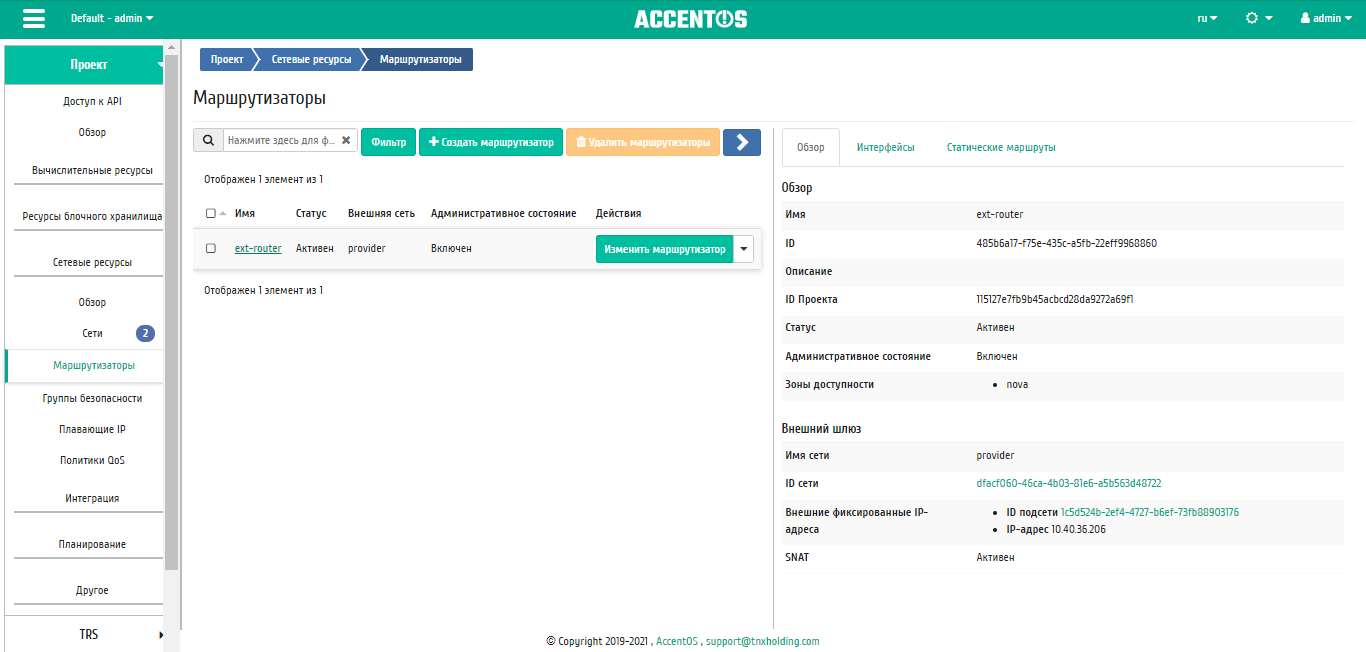Open the ru language dropdown
The width and height of the screenshot is (1366, 652).
point(1207,18)
